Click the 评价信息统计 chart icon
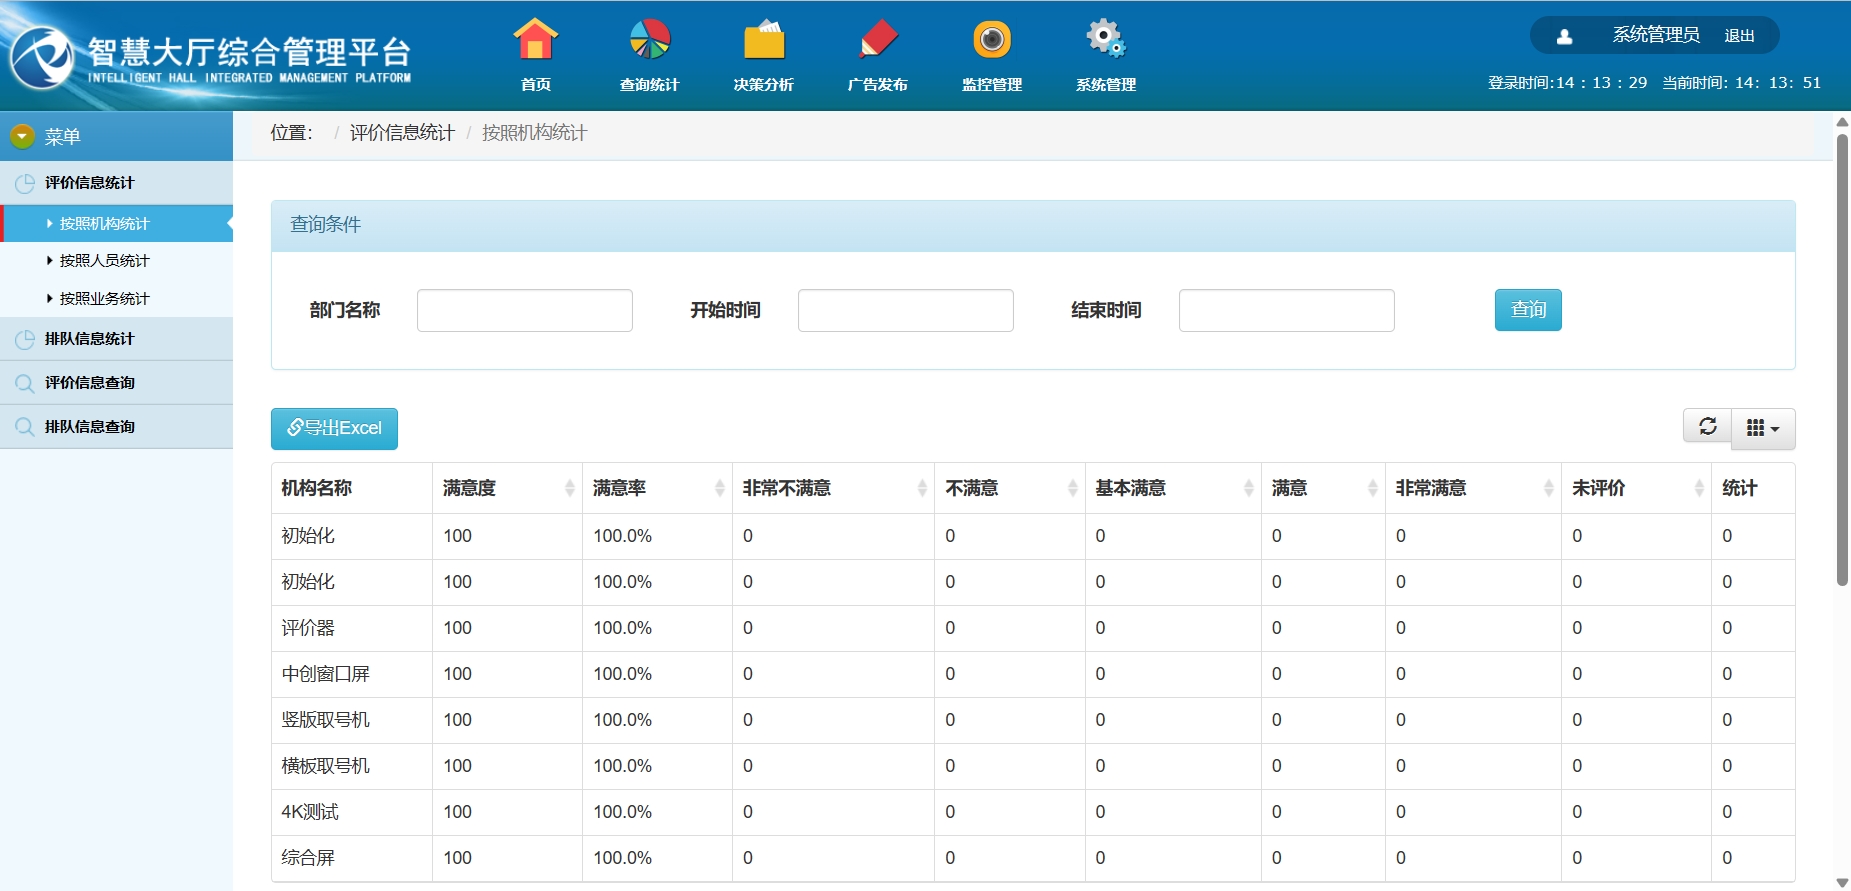Screen dimensions: 1851x891 pyautogui.click(x=25, y=183)
